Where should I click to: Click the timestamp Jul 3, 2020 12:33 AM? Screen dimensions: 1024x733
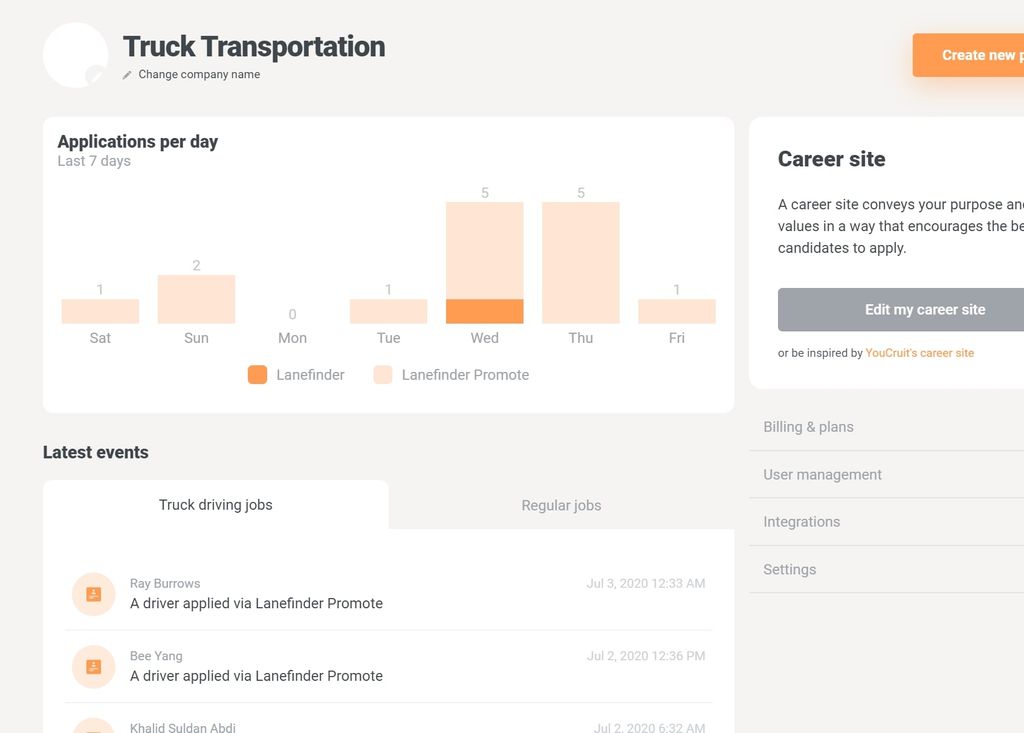[646, 583]
